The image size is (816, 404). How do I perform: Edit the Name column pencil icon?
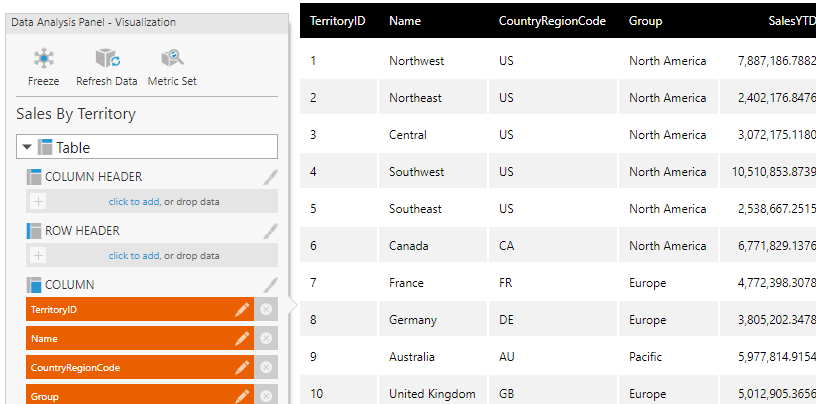(242, 339)
